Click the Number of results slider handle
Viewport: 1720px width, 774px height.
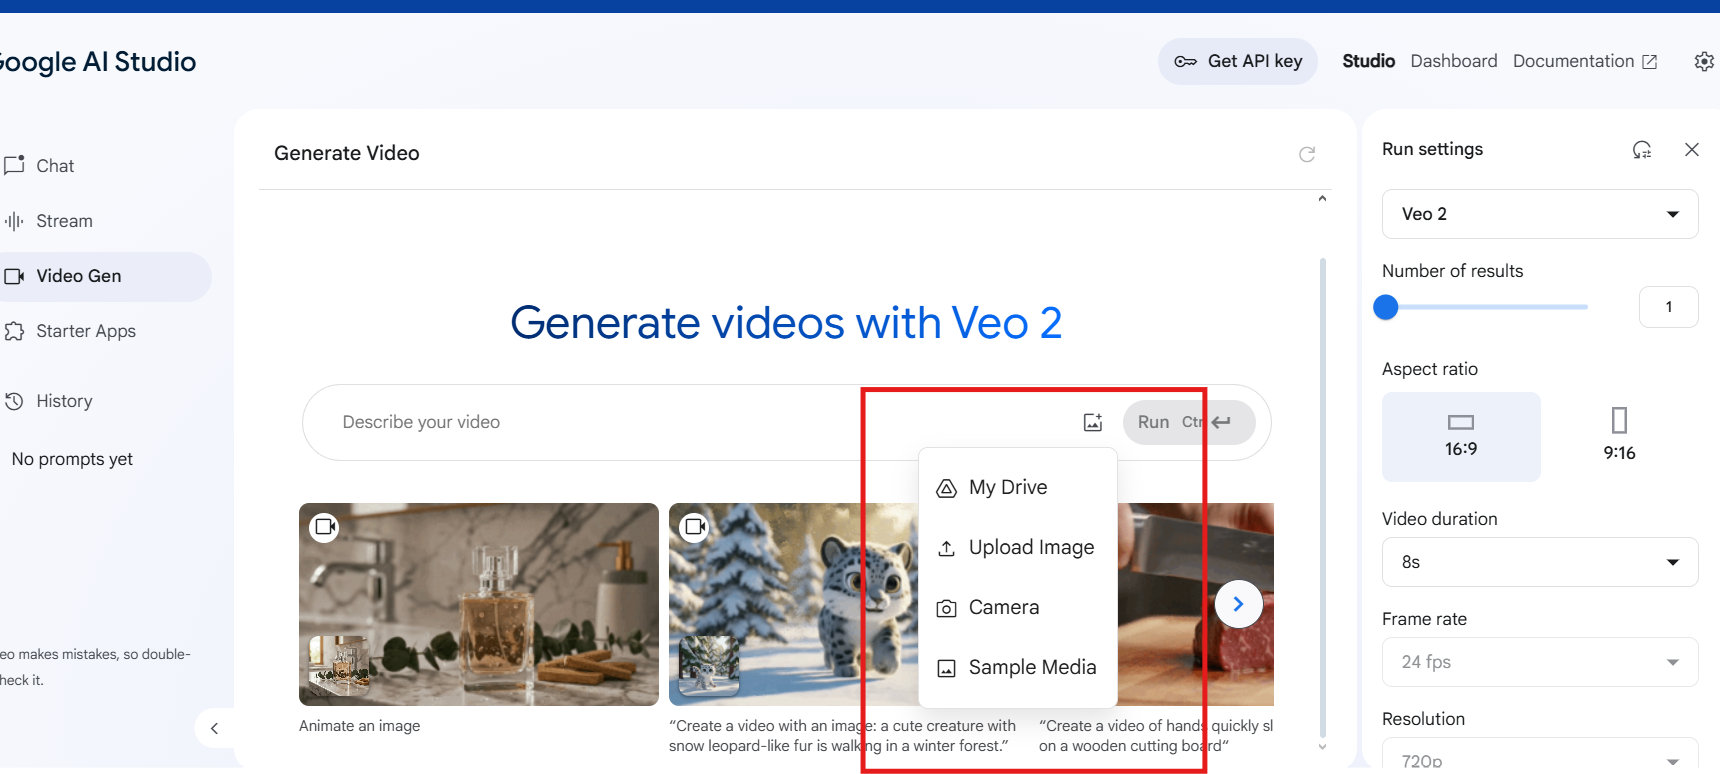click(1386, 307)
